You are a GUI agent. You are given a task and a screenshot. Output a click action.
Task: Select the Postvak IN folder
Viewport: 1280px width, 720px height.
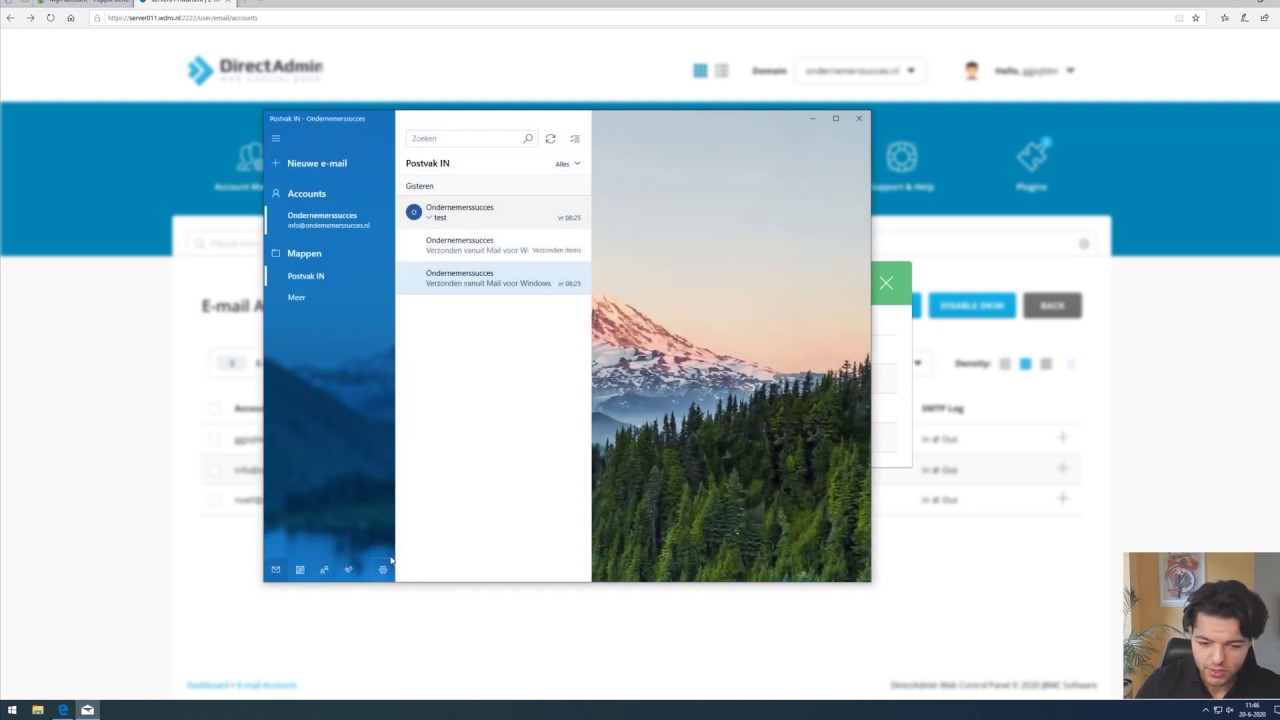pyautogui.click(x=306, y=276)
